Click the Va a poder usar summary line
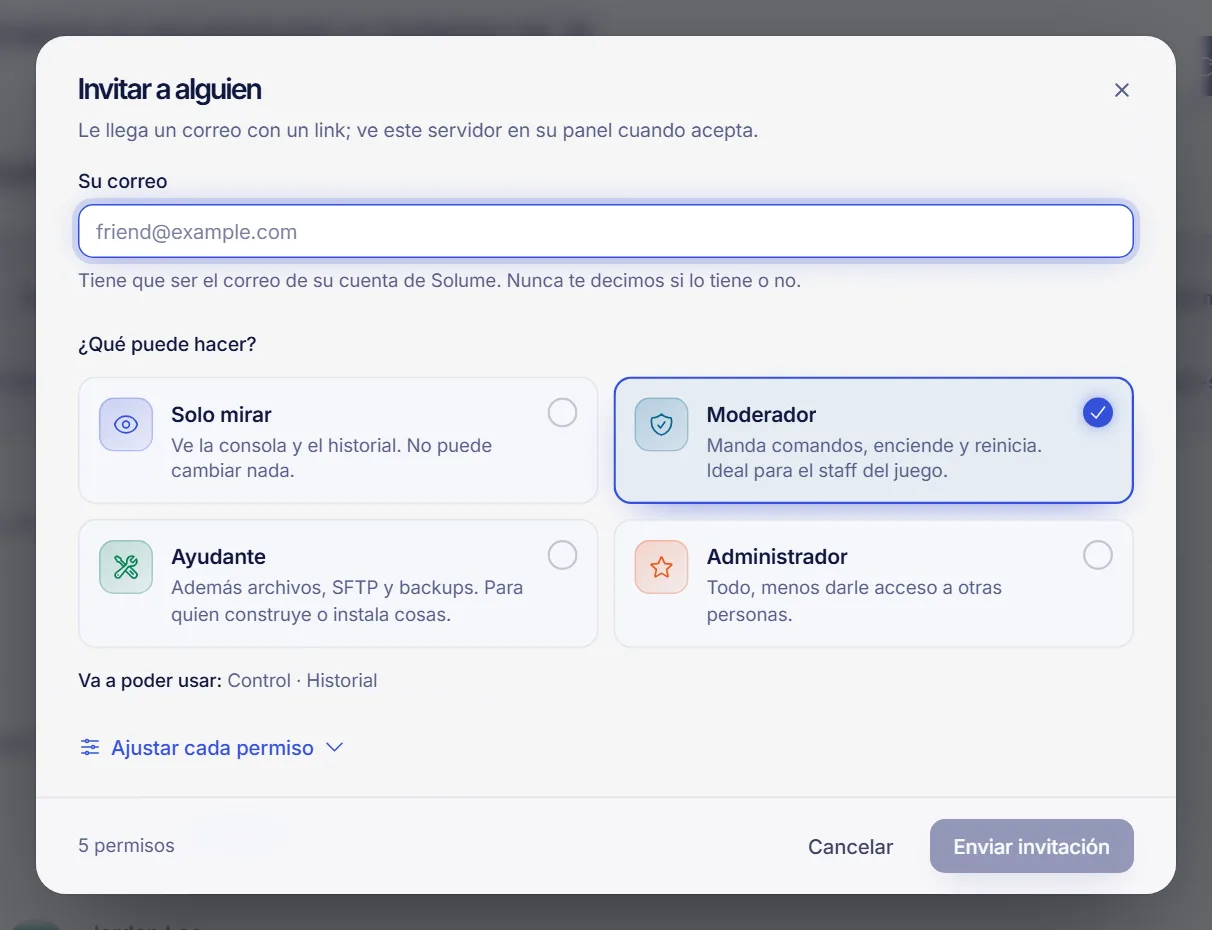Screen dimensions: 1212x930 [228, 681]
